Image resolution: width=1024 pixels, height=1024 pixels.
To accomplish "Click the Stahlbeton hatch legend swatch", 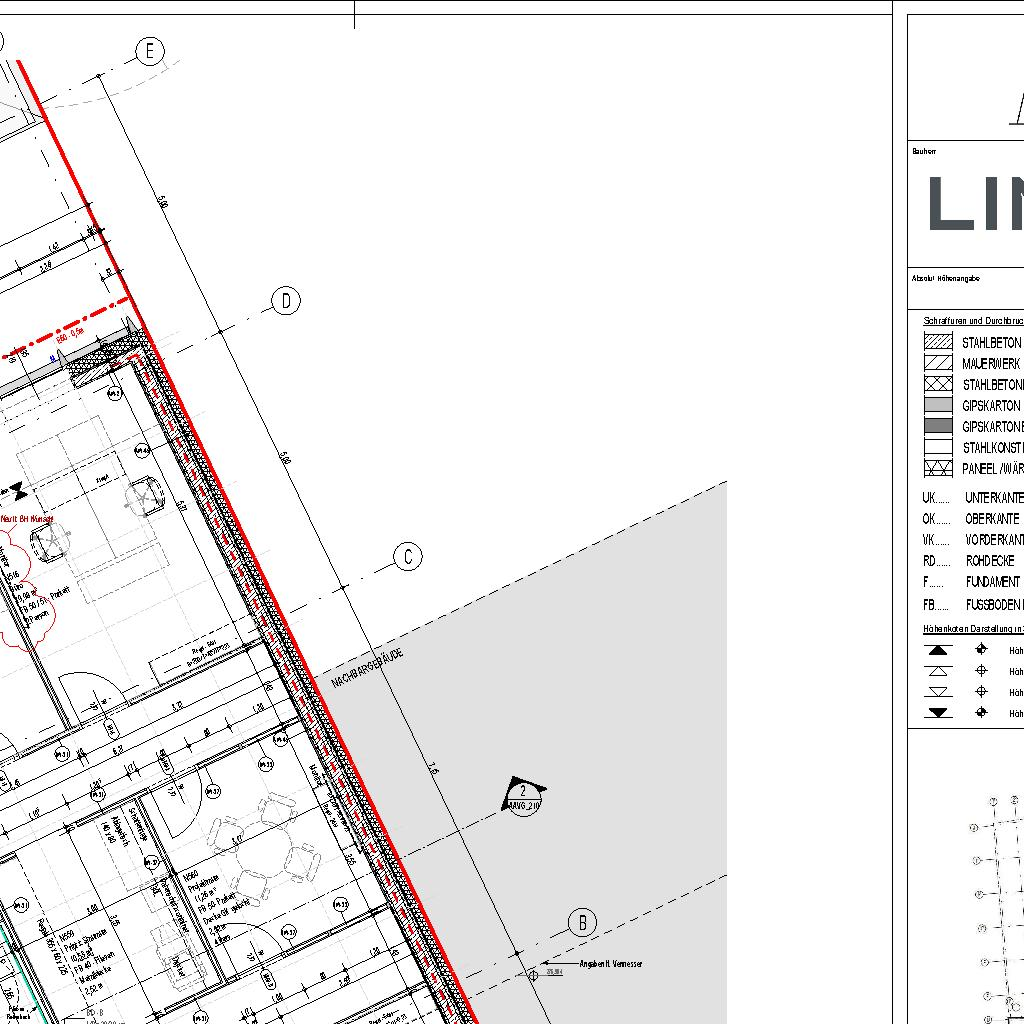I will (938, 342).
